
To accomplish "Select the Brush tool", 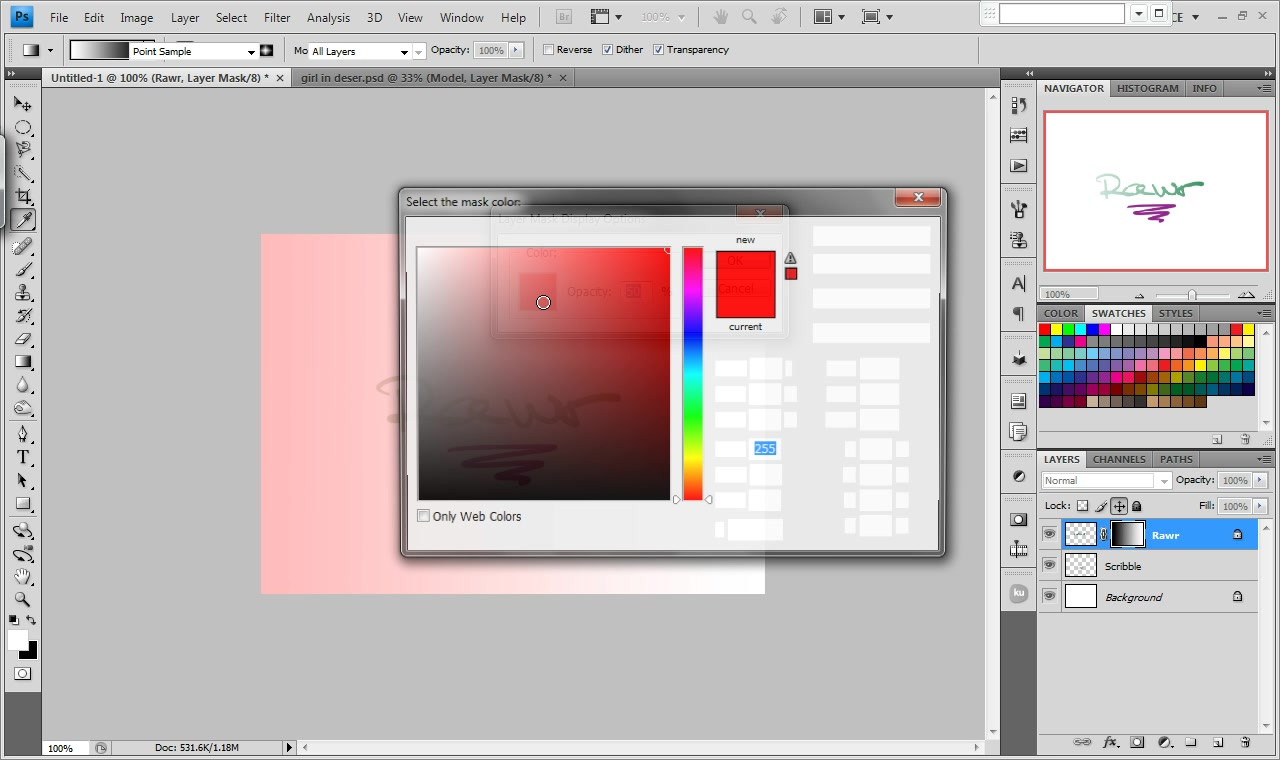I will [x=22, y=269].
